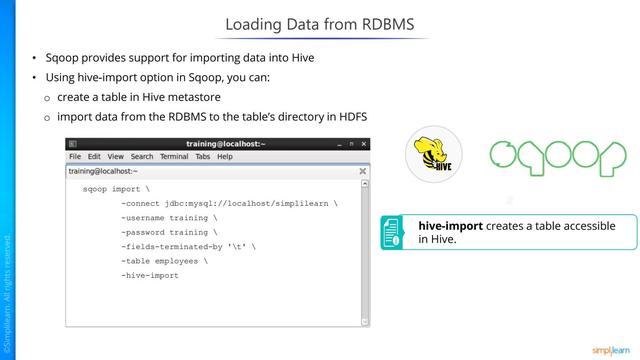Click the terminal vertical scrollbar track
This screenshot has width=640, height=360.
[365, 253]
